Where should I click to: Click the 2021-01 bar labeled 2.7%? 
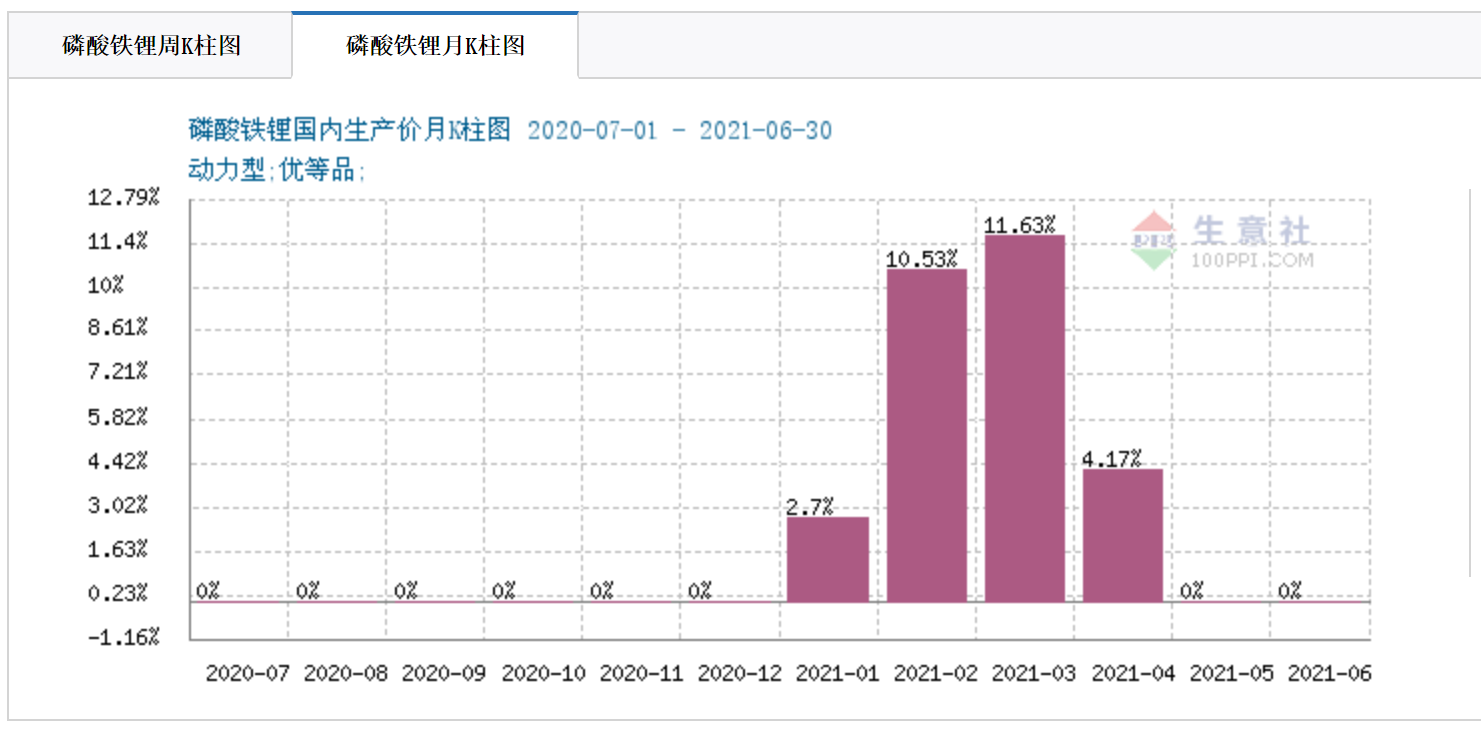828,559
